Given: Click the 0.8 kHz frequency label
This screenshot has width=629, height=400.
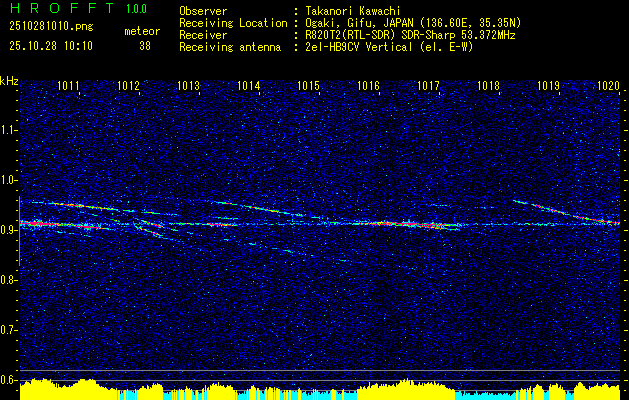Looking at the screenshot, I should coord(9,280).
